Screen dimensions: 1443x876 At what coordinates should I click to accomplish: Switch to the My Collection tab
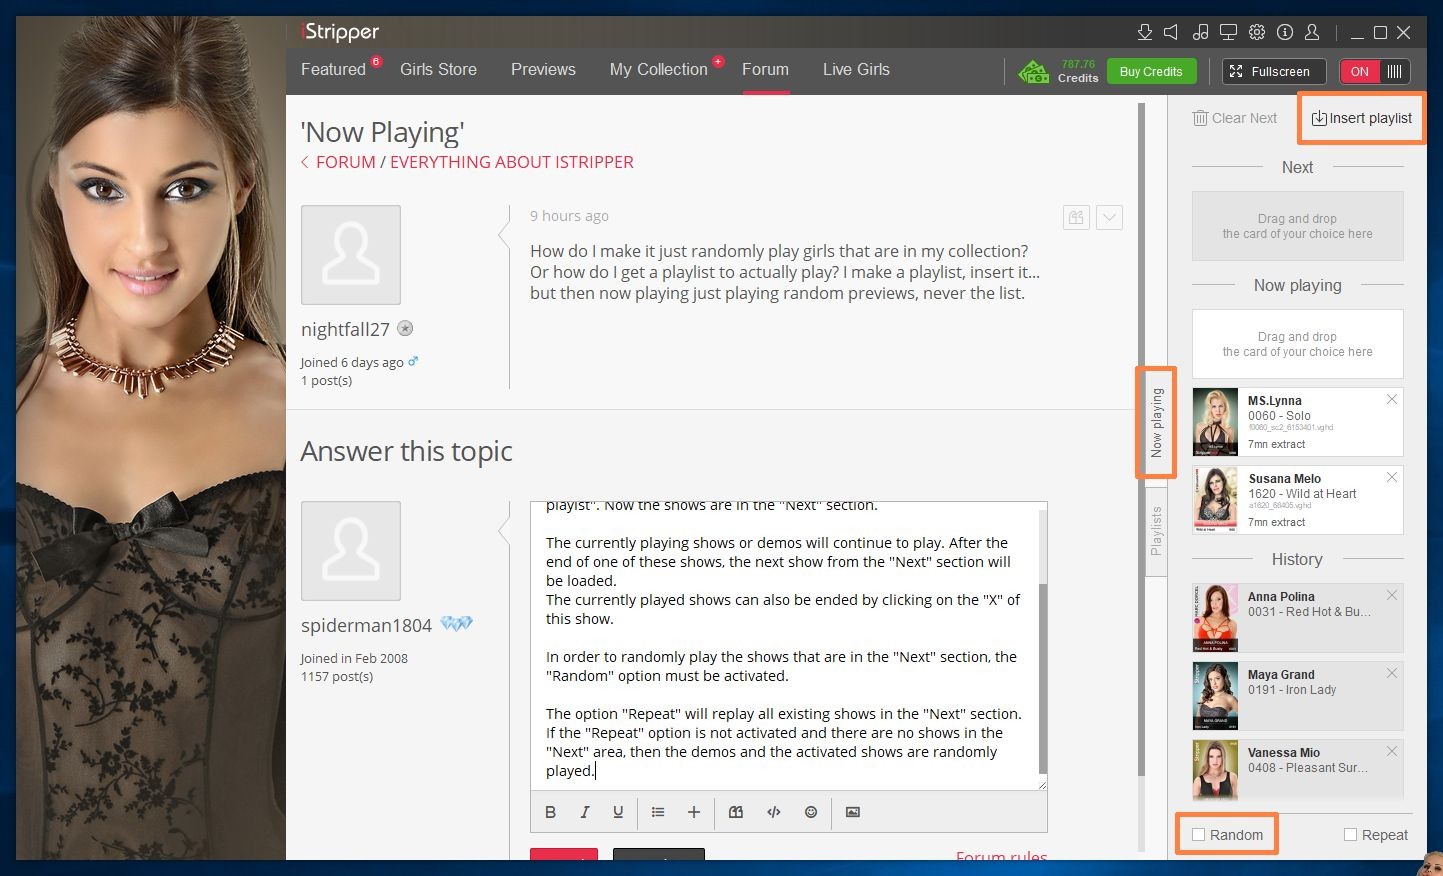click(x=658, y=69)
